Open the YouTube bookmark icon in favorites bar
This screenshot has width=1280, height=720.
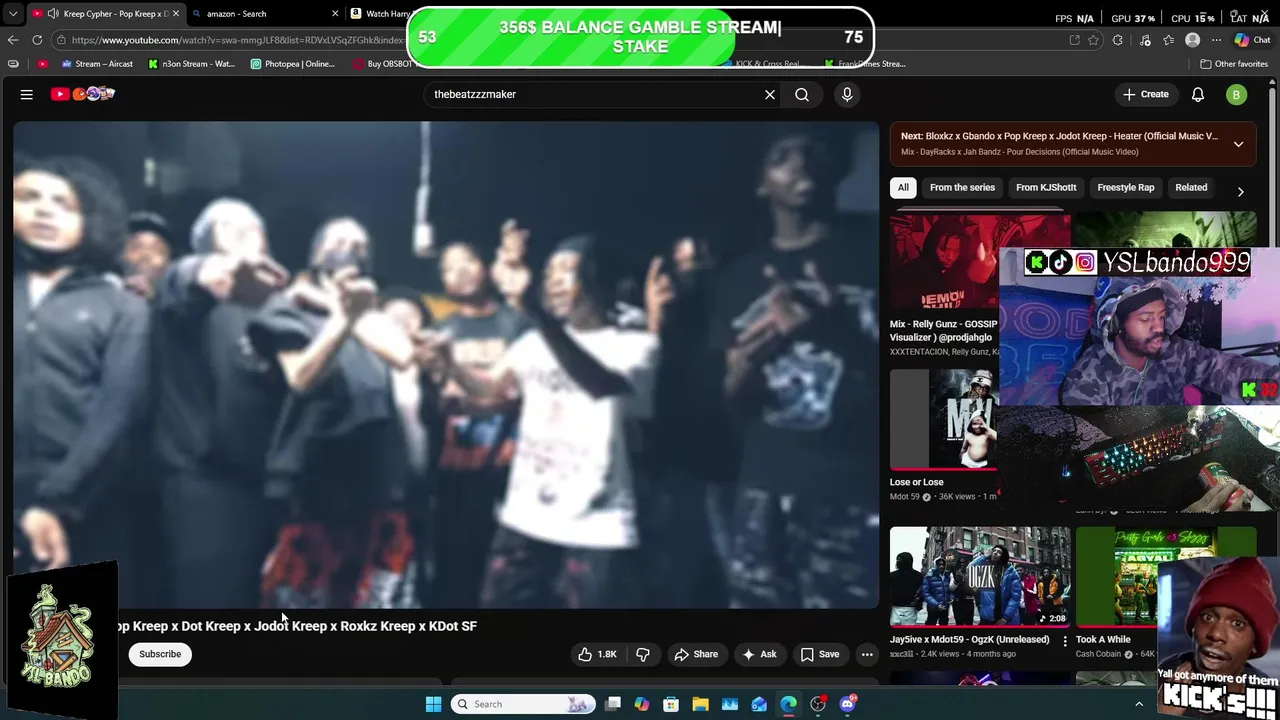coord(42,64)
